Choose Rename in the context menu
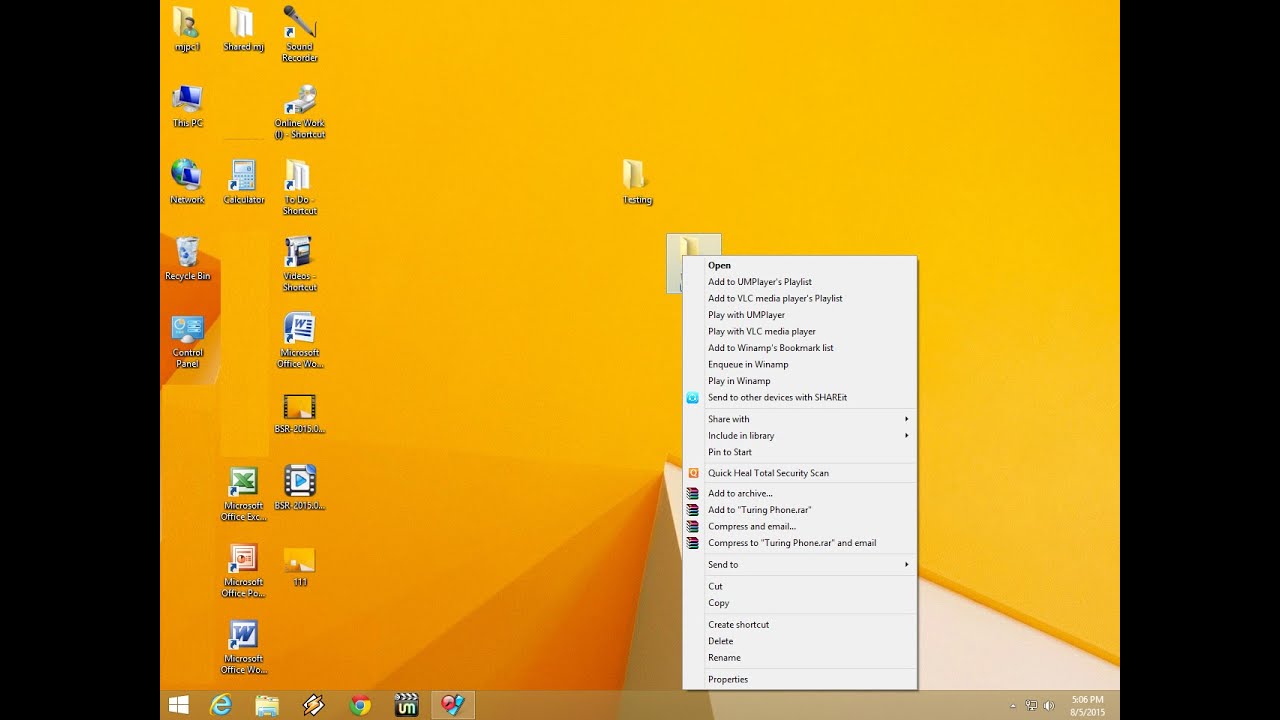 pyautogui.click(x=799, y=657)
